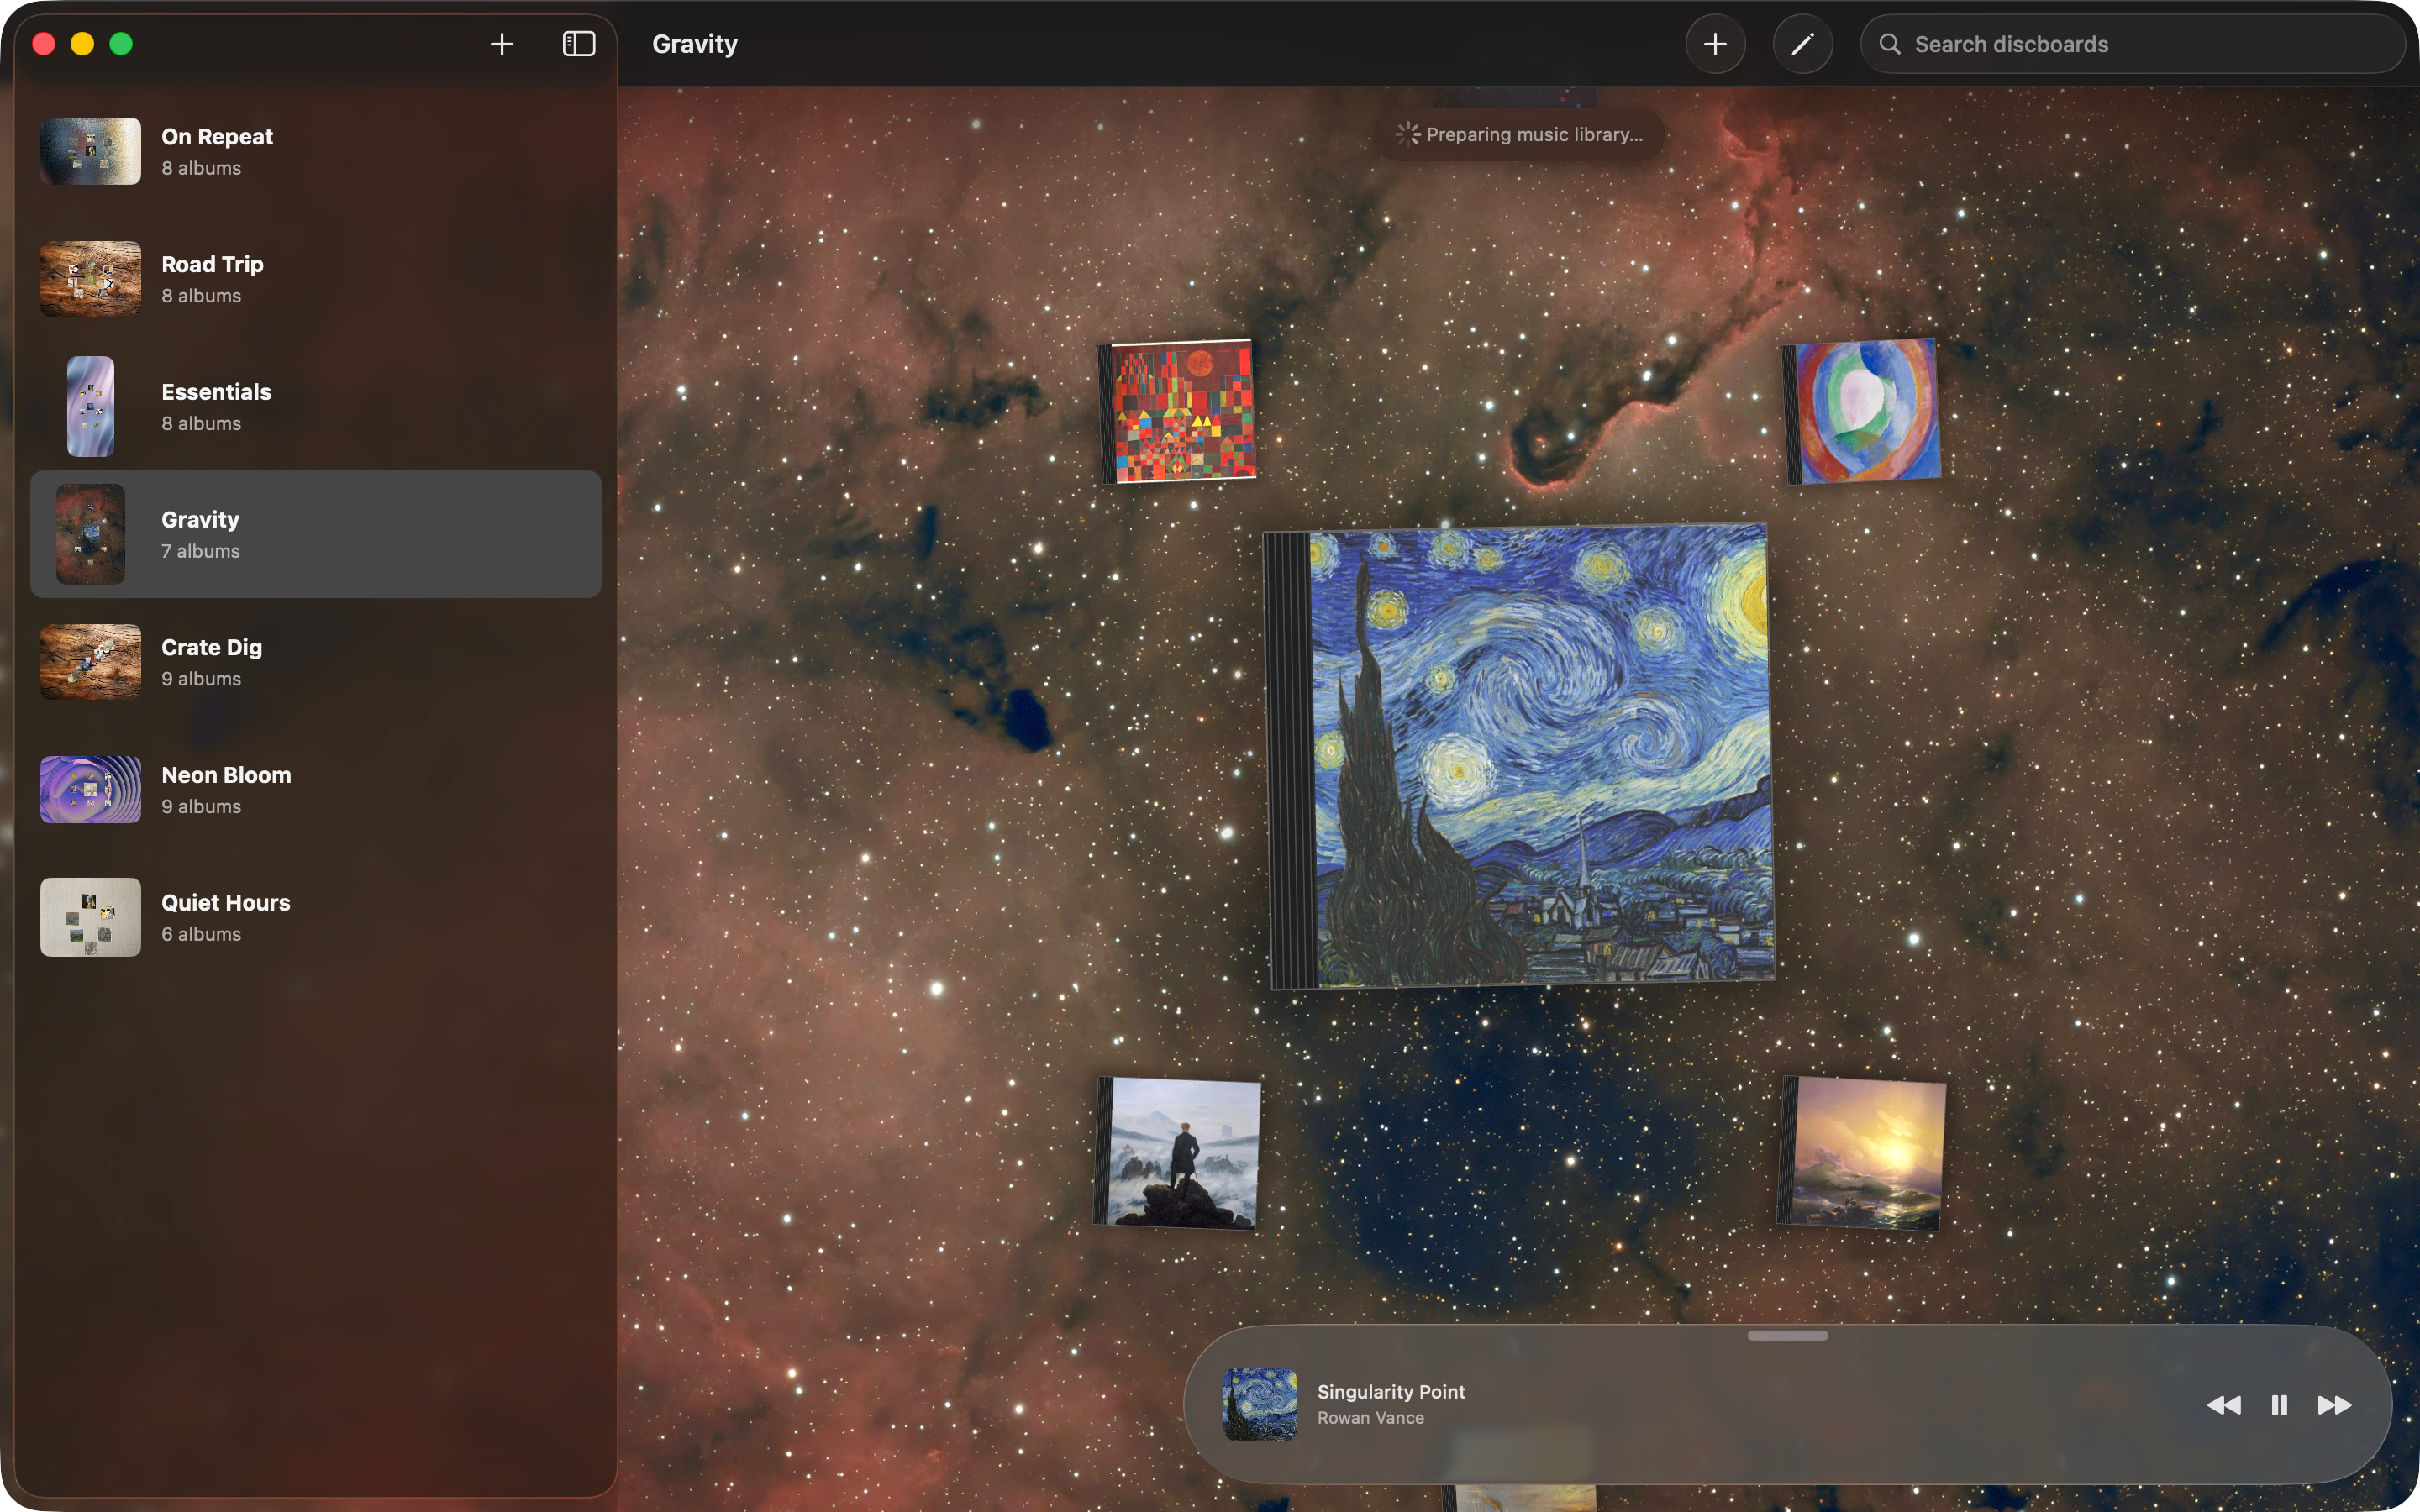Screen dimensions: 2420x1512
Task: Click the Essentials thumbnail image
Action: click(x=90, y=406)
